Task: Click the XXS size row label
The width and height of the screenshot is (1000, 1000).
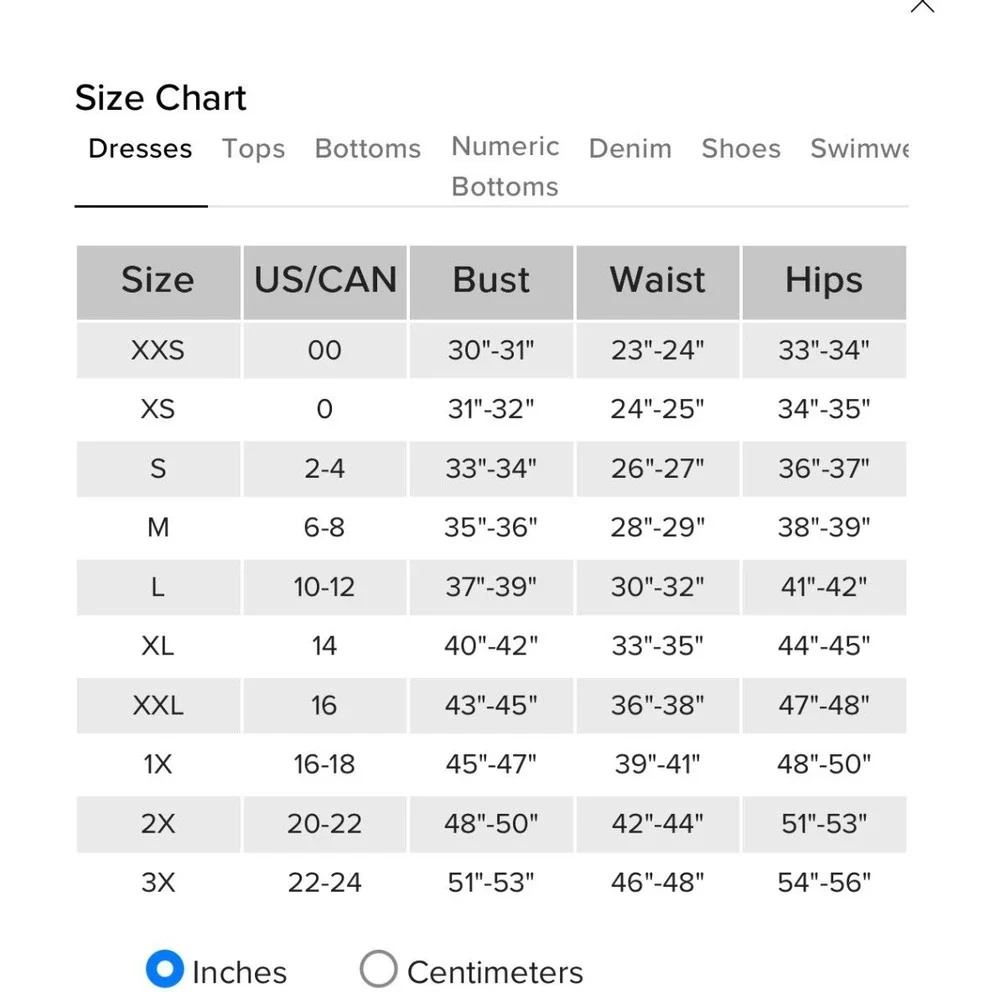Action: [158, 350]
